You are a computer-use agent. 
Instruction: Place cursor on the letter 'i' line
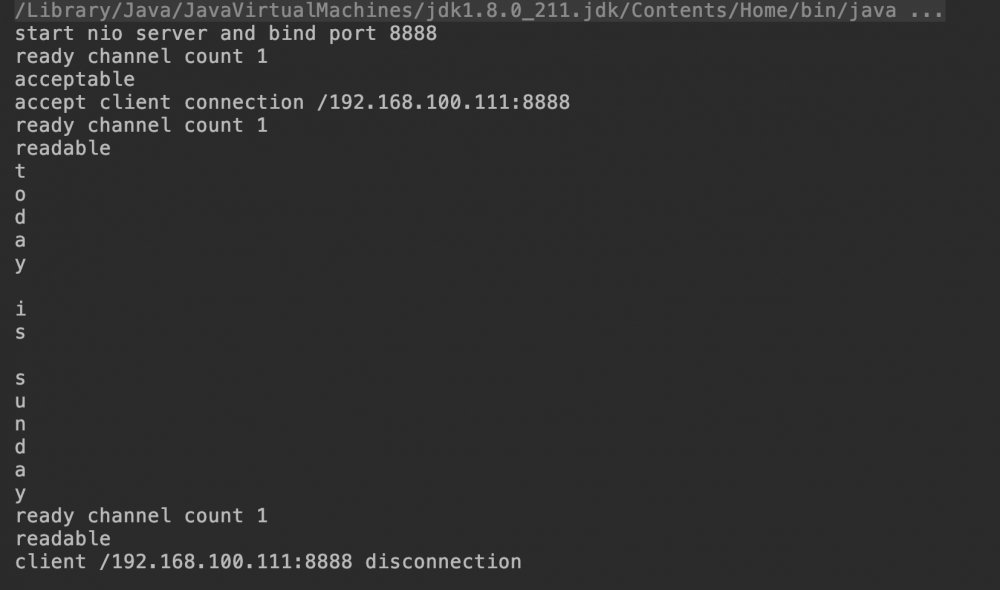tap(20, 310)
